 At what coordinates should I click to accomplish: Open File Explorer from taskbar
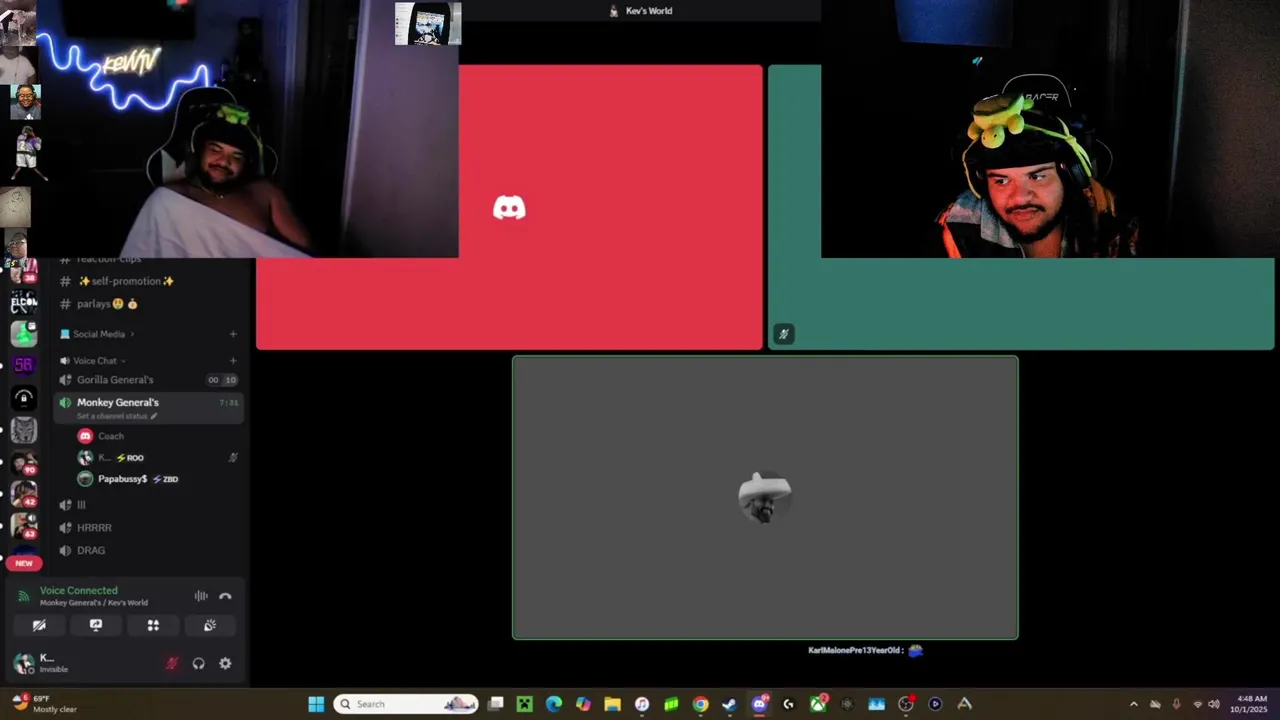[612, 704]
